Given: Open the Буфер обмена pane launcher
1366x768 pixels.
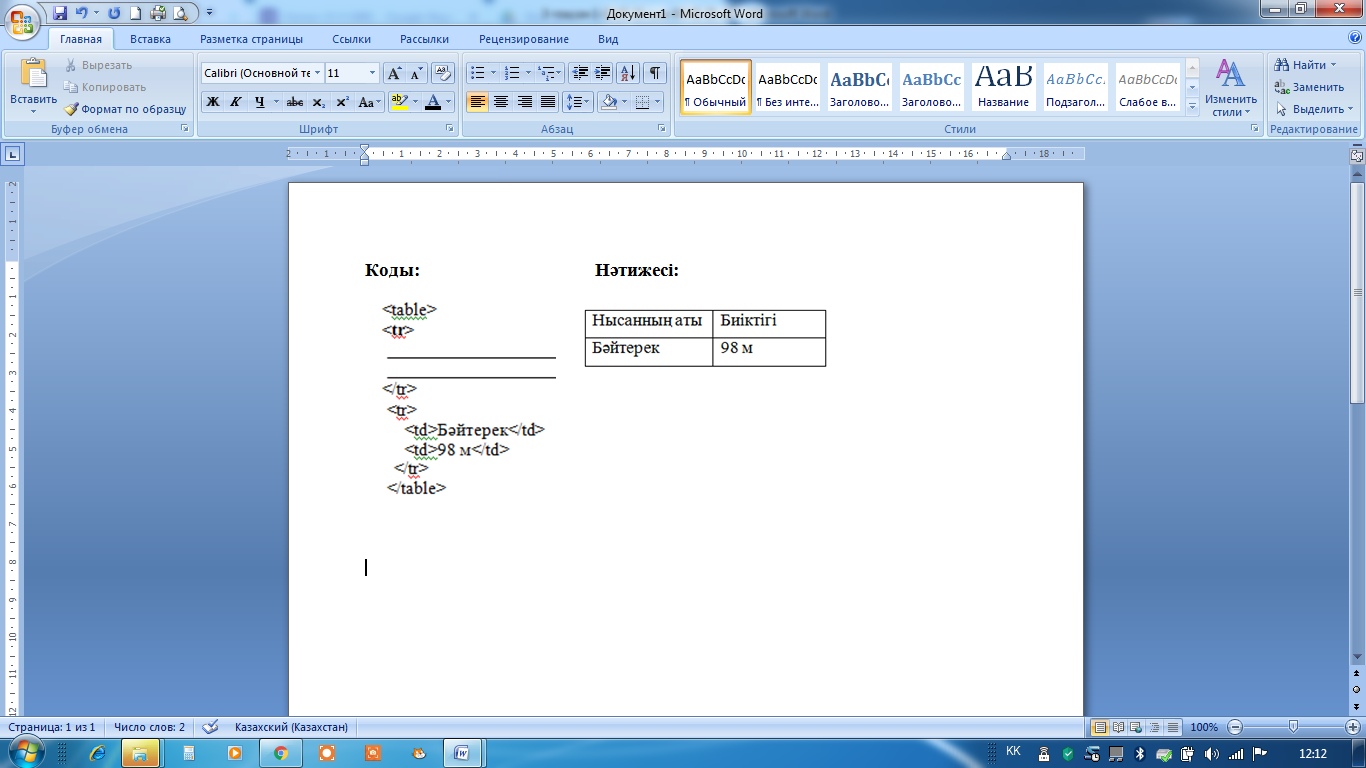Looking at the screenshot, I should 184,129.
